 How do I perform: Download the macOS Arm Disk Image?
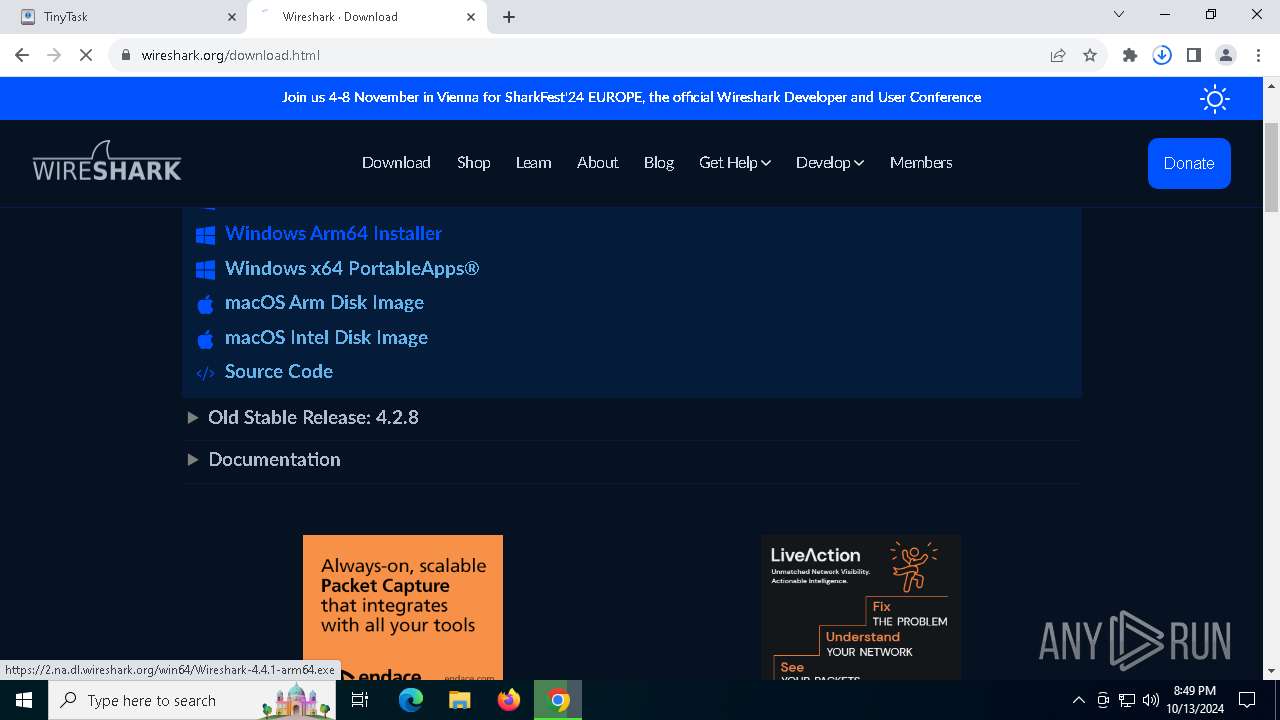[x=324, y=302]
